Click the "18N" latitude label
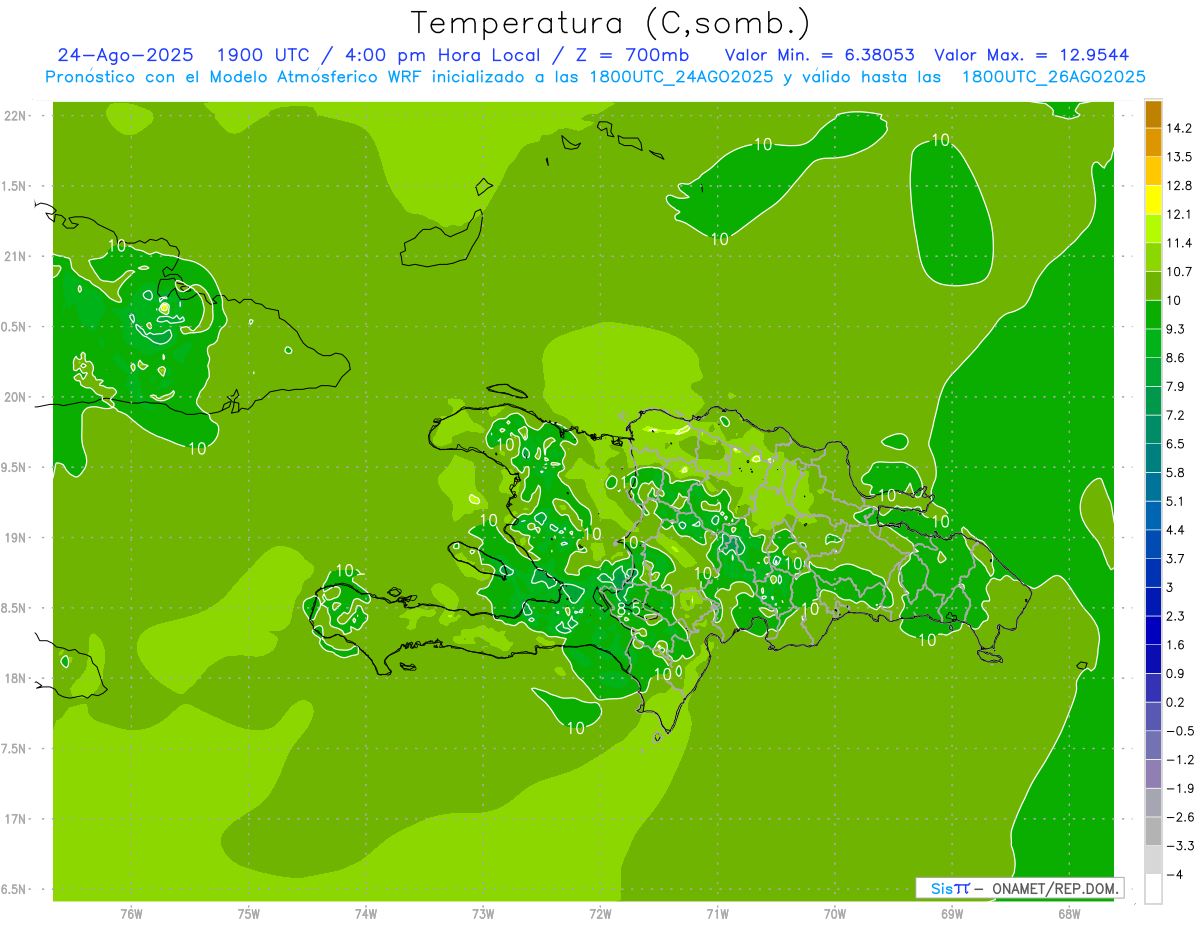 coord(17,678)
